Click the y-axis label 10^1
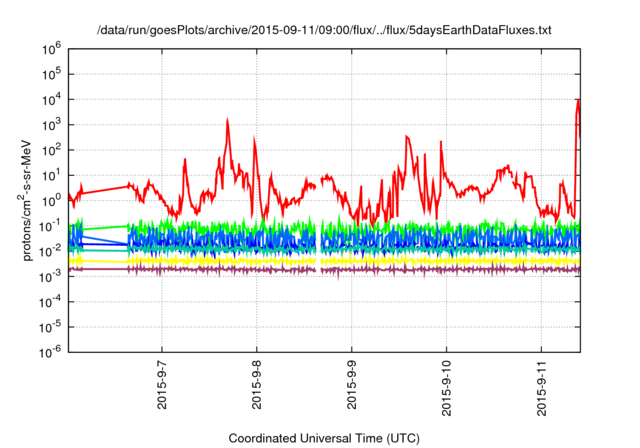The height and width of the screenshot is (448, 640). click(51, 176)
